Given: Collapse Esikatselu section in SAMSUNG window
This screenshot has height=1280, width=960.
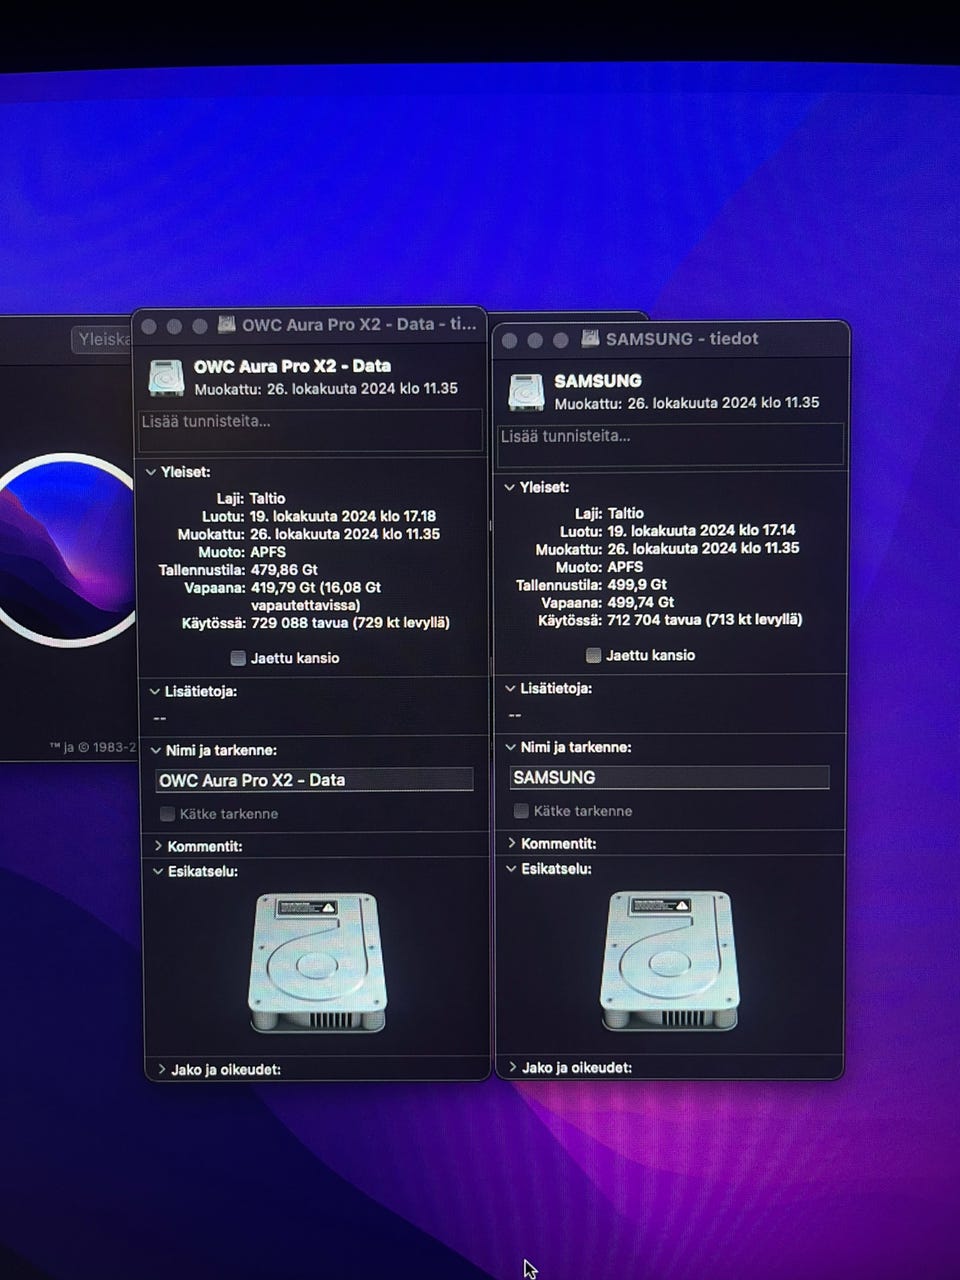Looking at the screenshot, I should point(512,869).
